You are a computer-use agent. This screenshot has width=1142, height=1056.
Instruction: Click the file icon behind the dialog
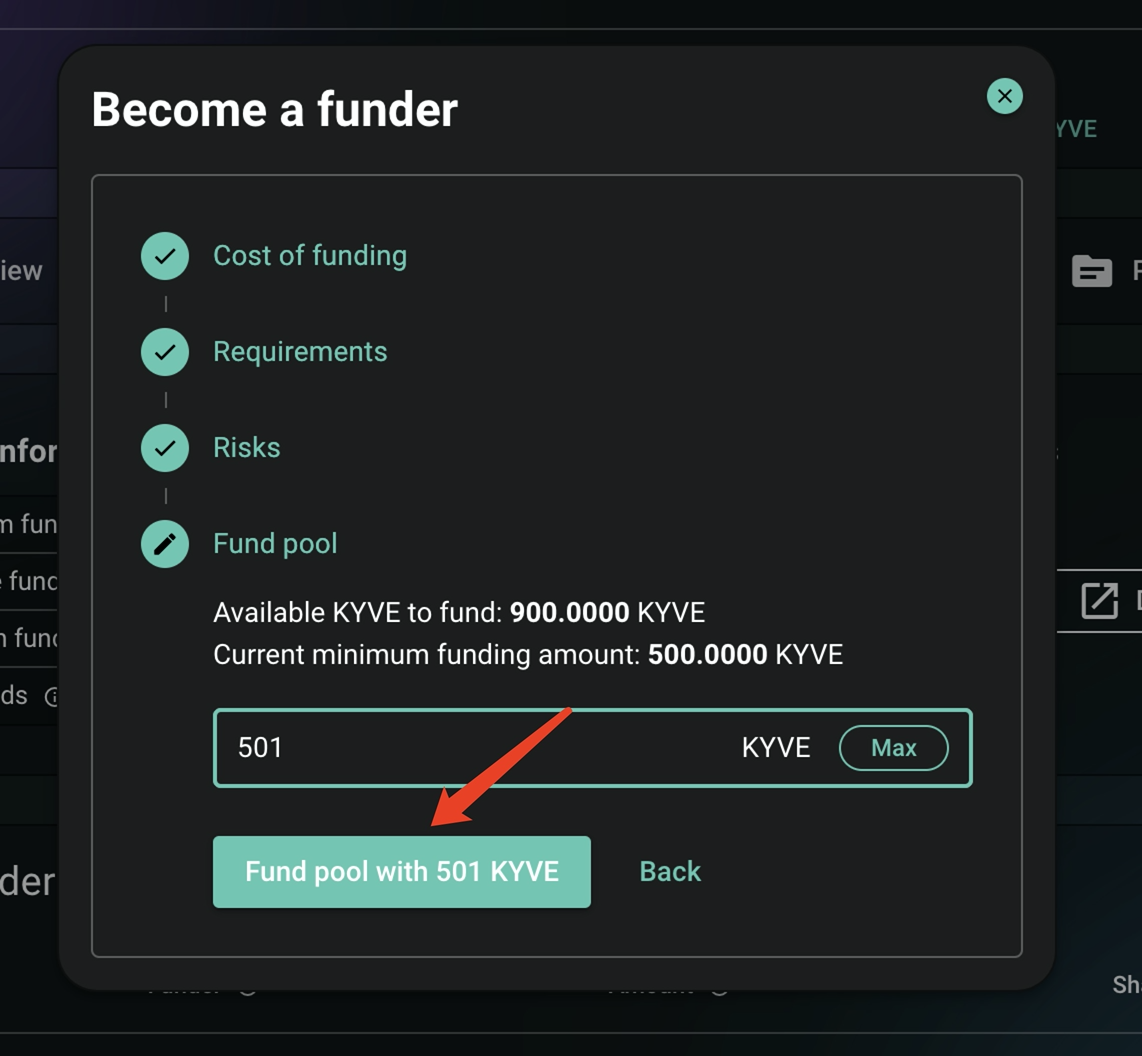click(1092, 271)
